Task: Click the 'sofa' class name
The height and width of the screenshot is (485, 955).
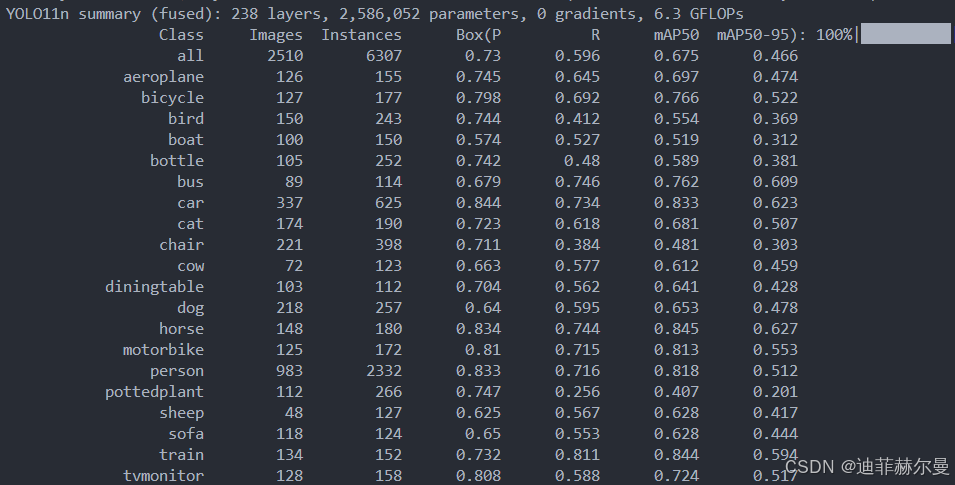Action: [x=186, y=434]
